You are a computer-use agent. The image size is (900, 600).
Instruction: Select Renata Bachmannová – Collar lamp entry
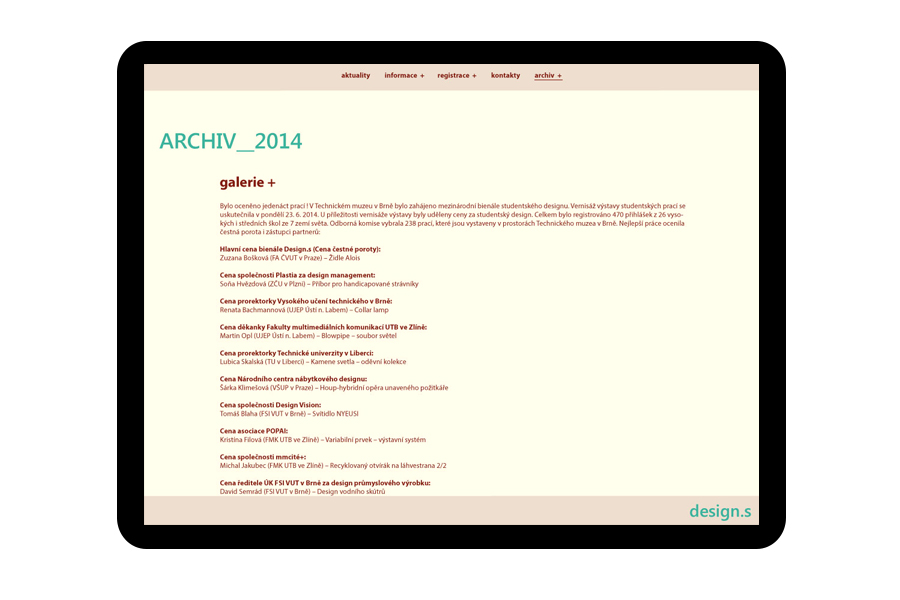point(304,310)
